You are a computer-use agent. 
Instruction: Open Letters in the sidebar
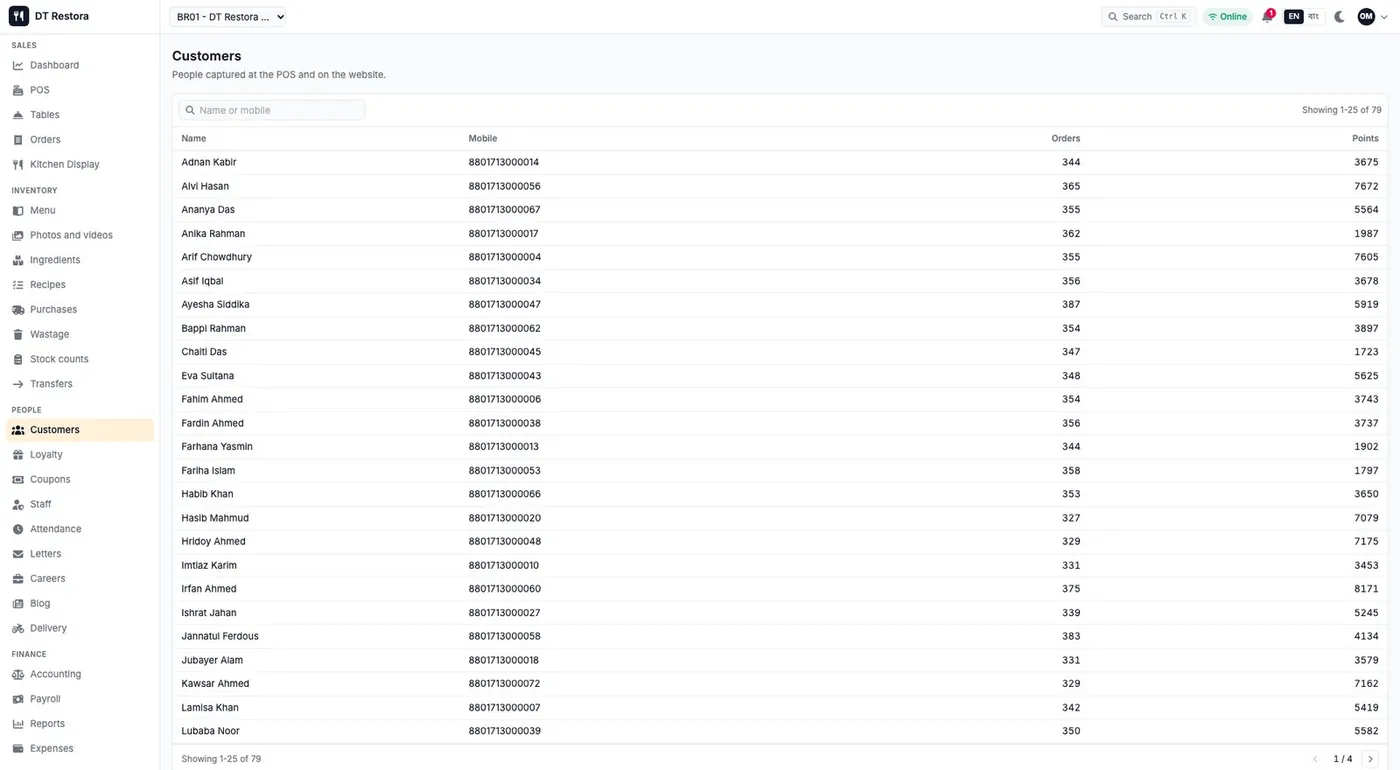pyautogui.click(x=80, y=554)
